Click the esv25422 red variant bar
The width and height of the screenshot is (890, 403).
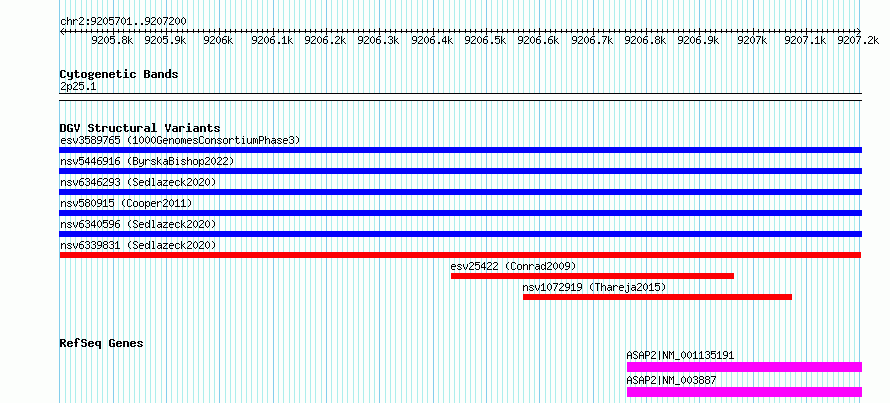click(x=592, y=276)
